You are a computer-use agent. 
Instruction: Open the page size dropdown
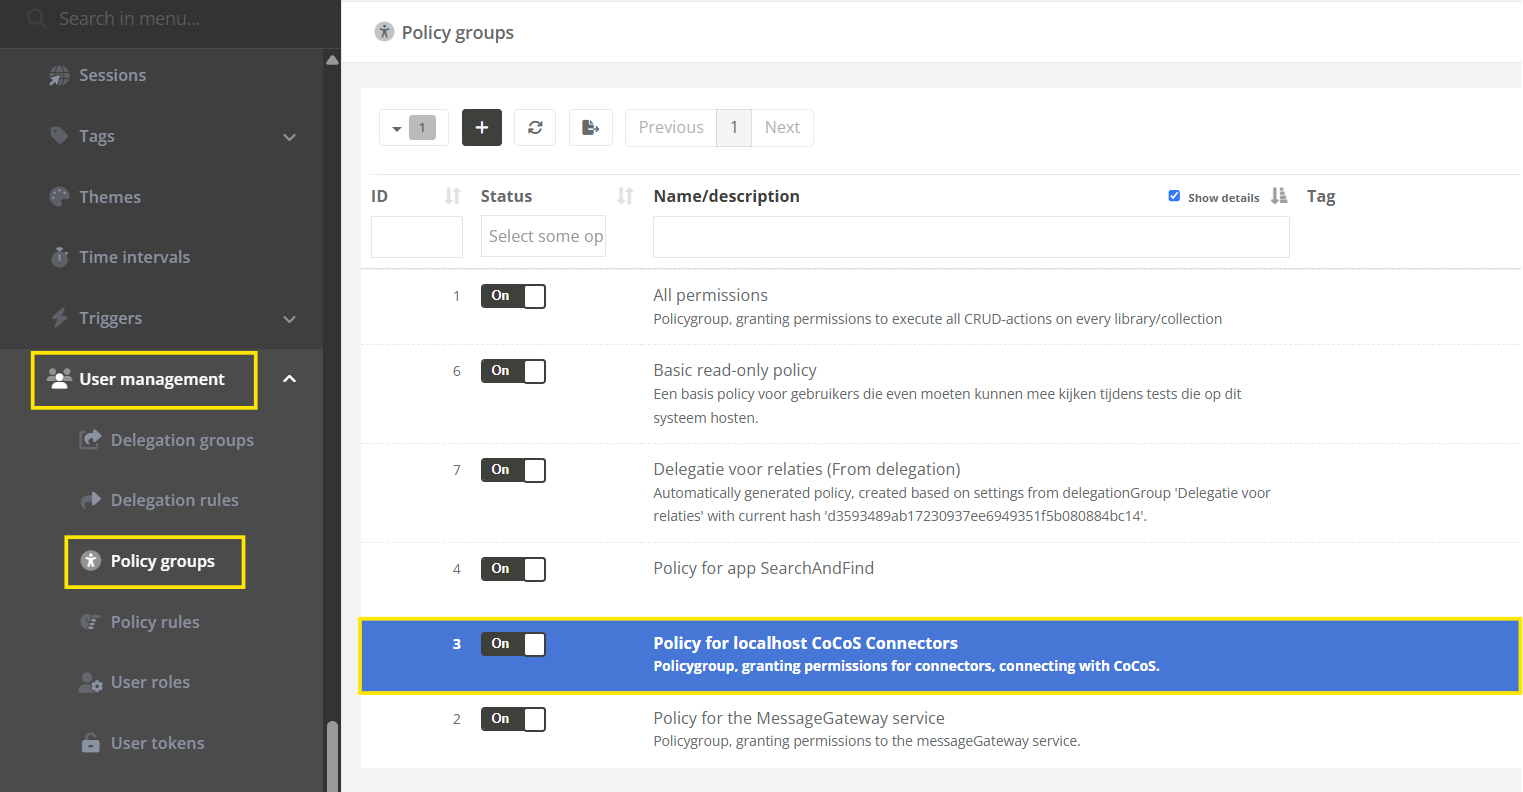[413, 128]
